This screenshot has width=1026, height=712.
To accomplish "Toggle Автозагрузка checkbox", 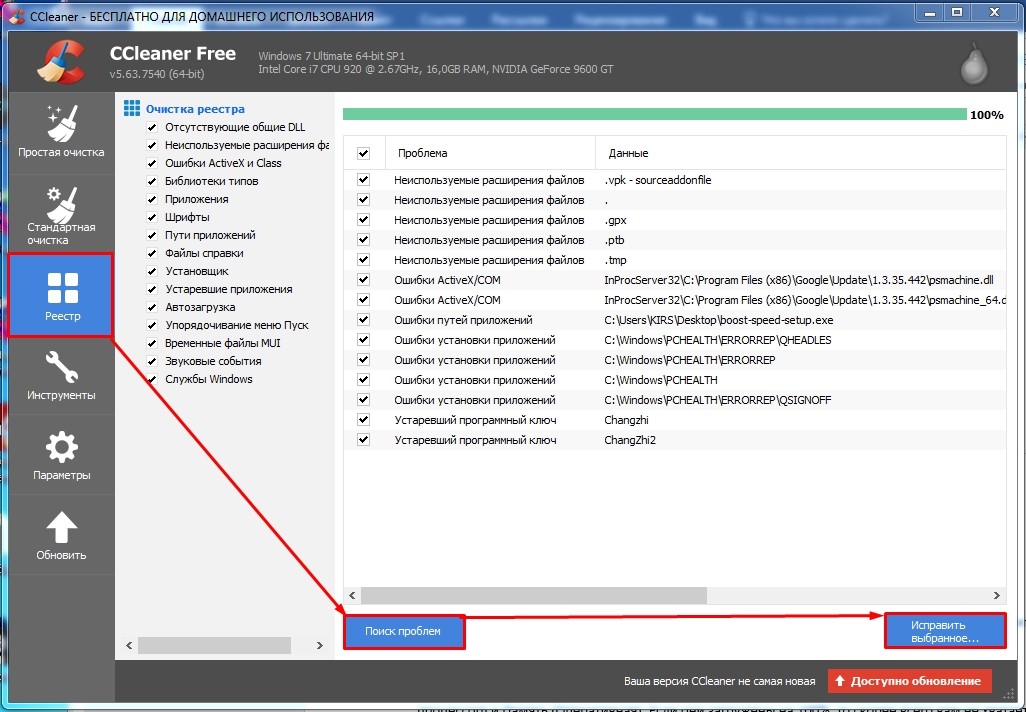I will (x=152, y=307).
